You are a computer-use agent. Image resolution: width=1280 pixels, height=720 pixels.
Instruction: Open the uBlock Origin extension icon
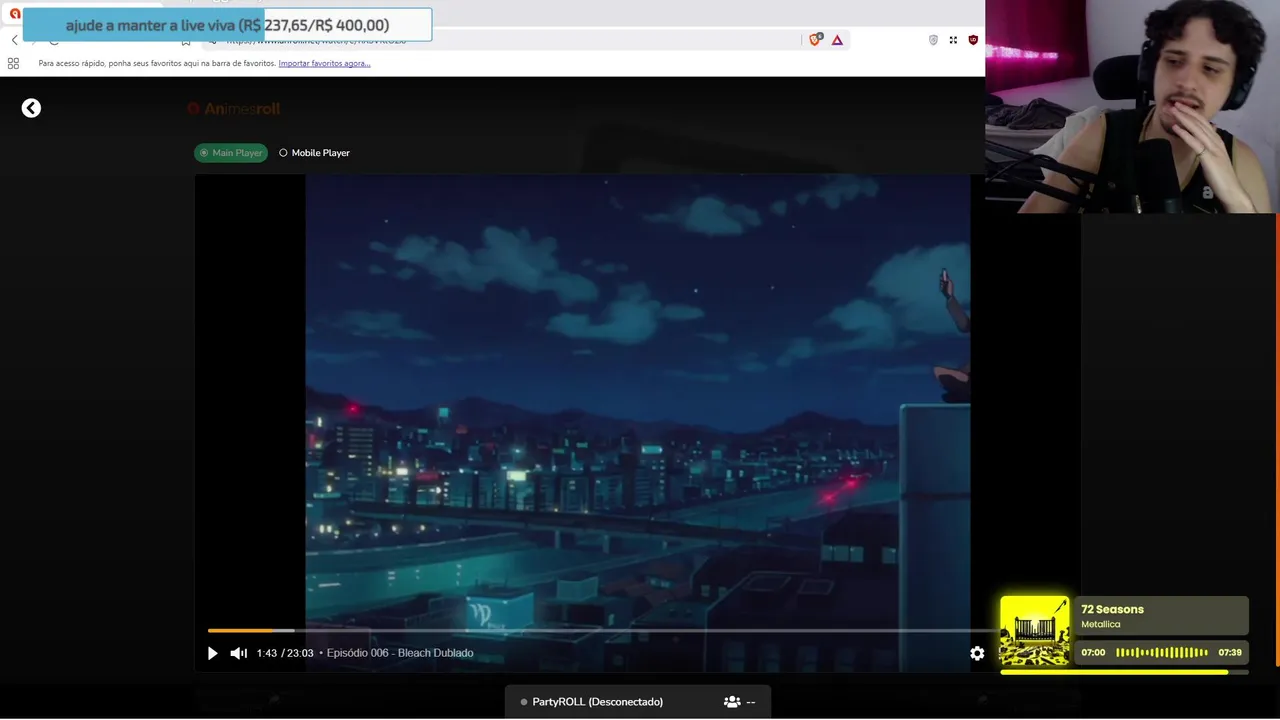tap(973, 40)
